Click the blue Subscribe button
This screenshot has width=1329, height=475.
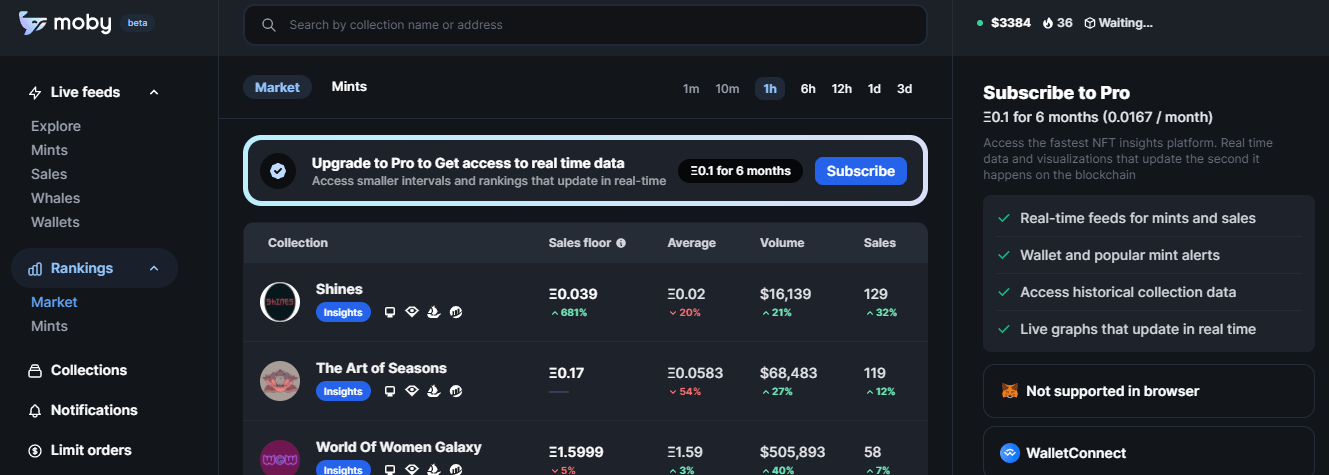click(x=861, y=171)
